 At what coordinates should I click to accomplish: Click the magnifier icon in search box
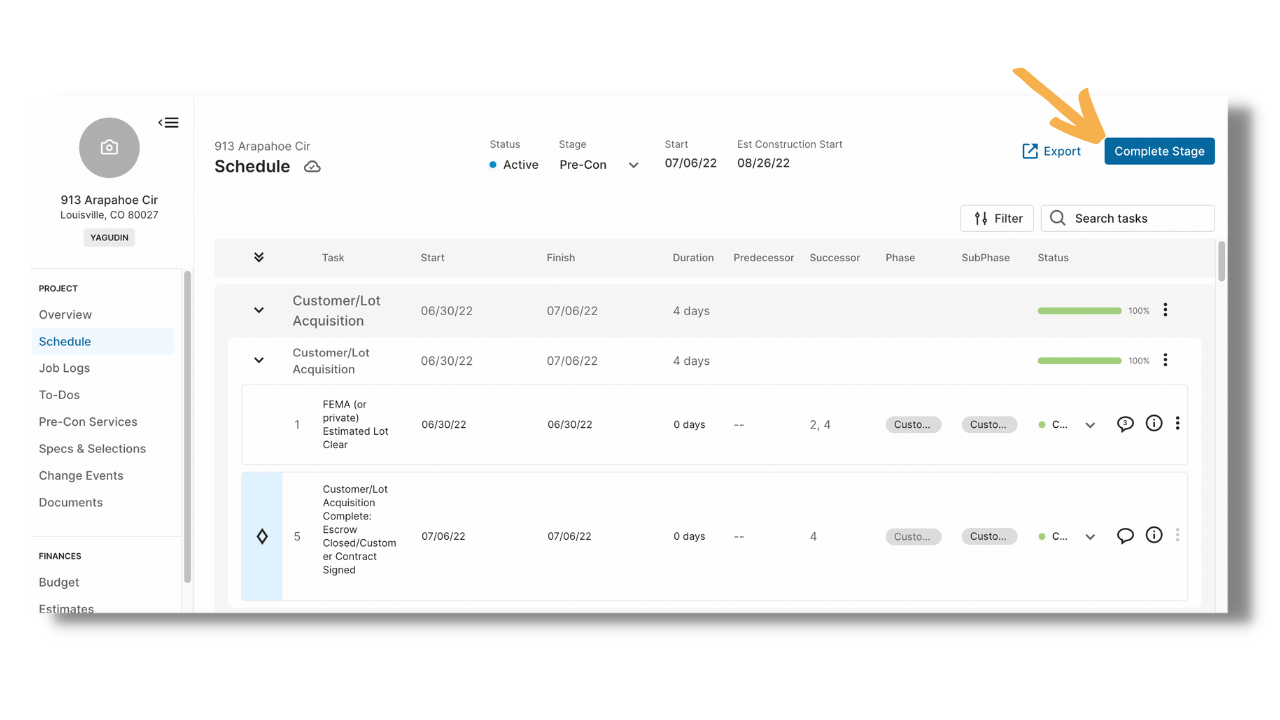(1058, 218)
